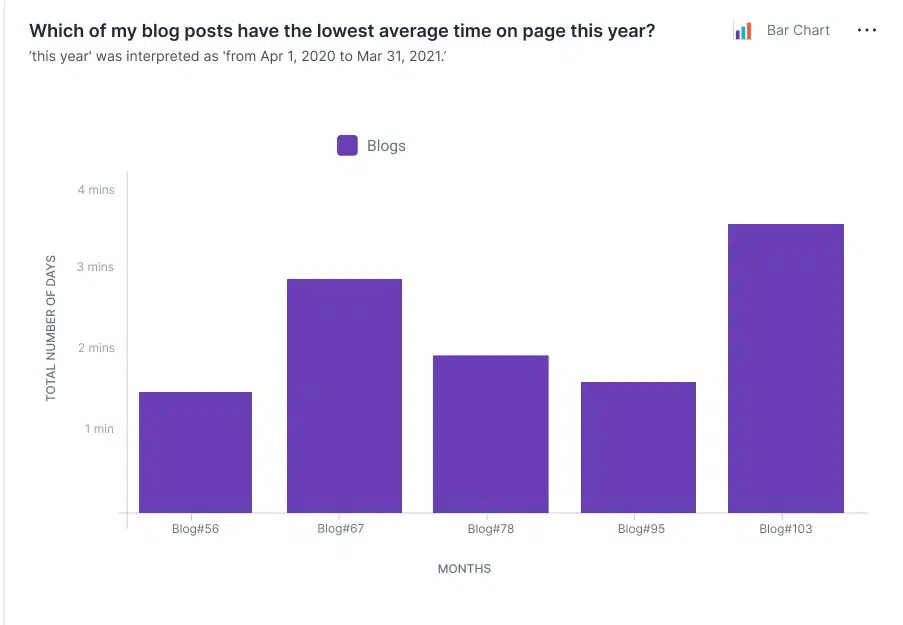Open the Bar Chart type selector label

[798, 31]
